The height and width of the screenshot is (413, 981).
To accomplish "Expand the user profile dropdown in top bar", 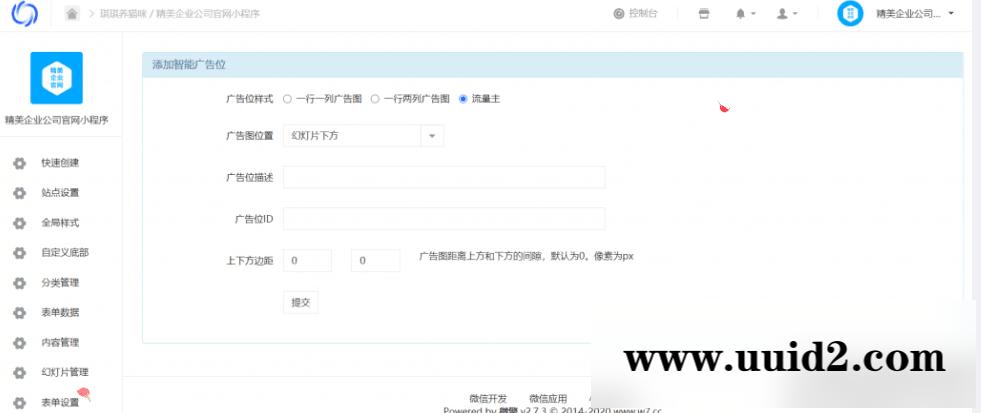I will click(787, 14).
